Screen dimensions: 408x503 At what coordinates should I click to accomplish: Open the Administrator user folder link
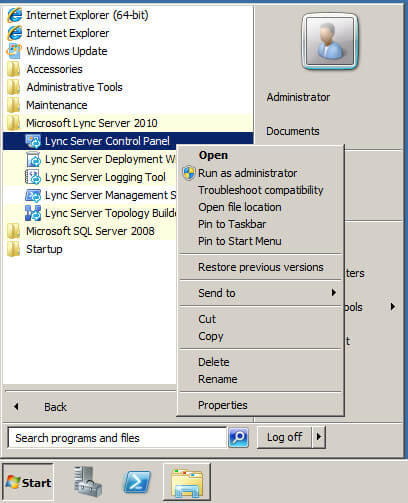[x=298, y=97]
